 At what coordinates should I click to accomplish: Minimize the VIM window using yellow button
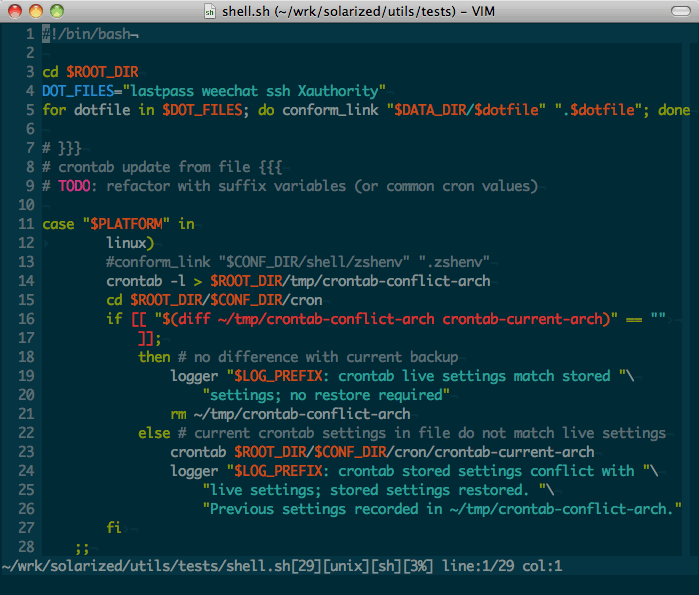[x=34, y=12]
